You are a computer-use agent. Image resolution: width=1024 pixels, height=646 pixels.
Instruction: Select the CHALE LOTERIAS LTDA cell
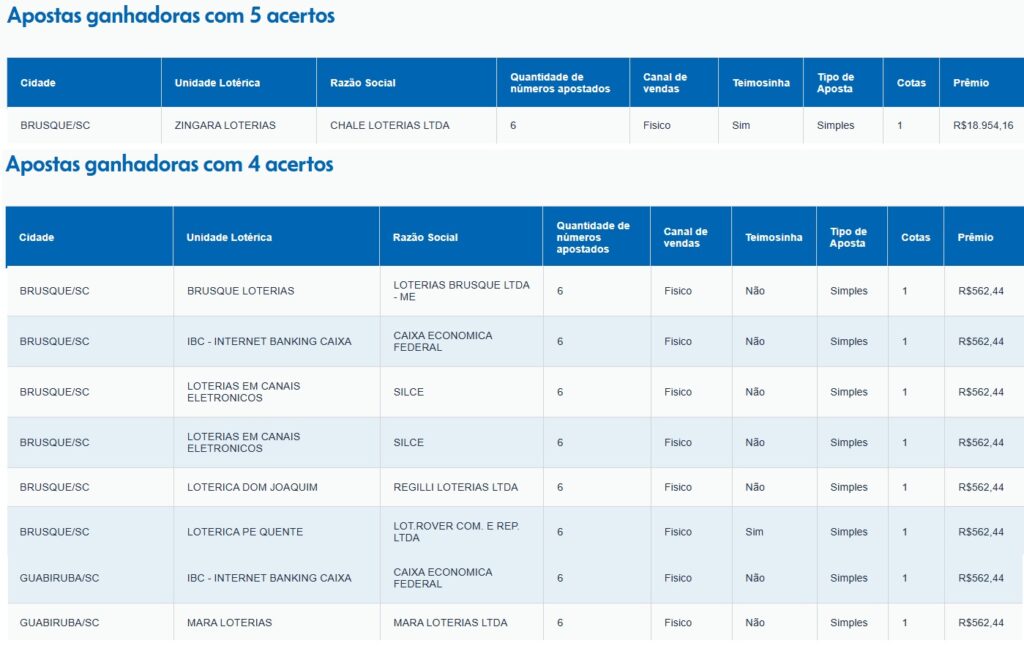(x=390, y=125)
